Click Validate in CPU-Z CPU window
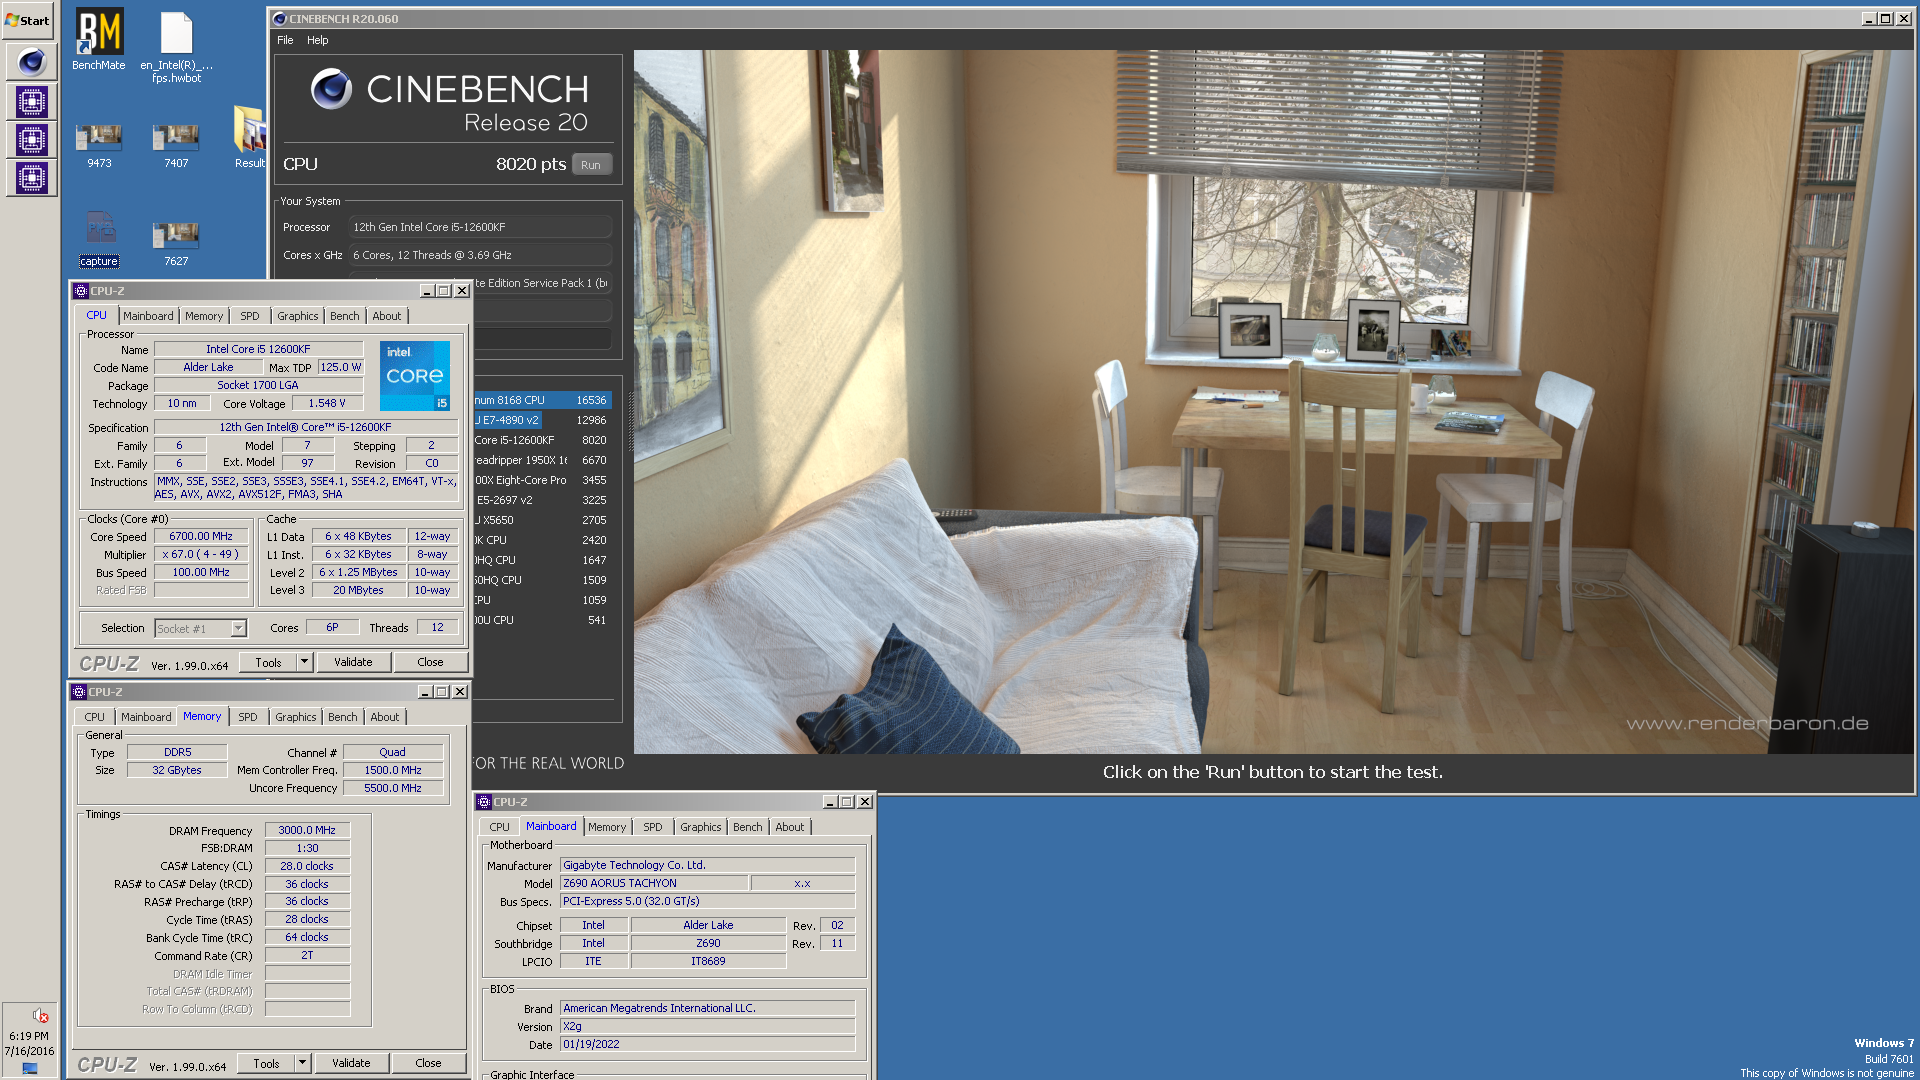Viewport: 1920px width, 1080px height. point(353,662)
